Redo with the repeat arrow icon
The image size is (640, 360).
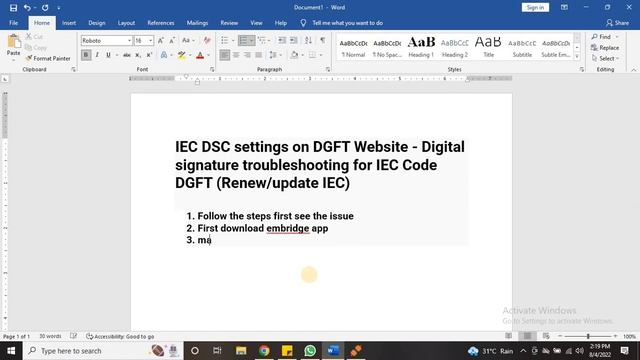45,7
